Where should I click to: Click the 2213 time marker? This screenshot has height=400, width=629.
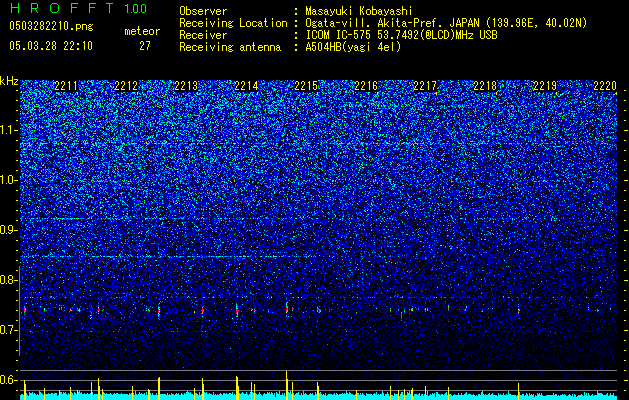click(186, 86)
